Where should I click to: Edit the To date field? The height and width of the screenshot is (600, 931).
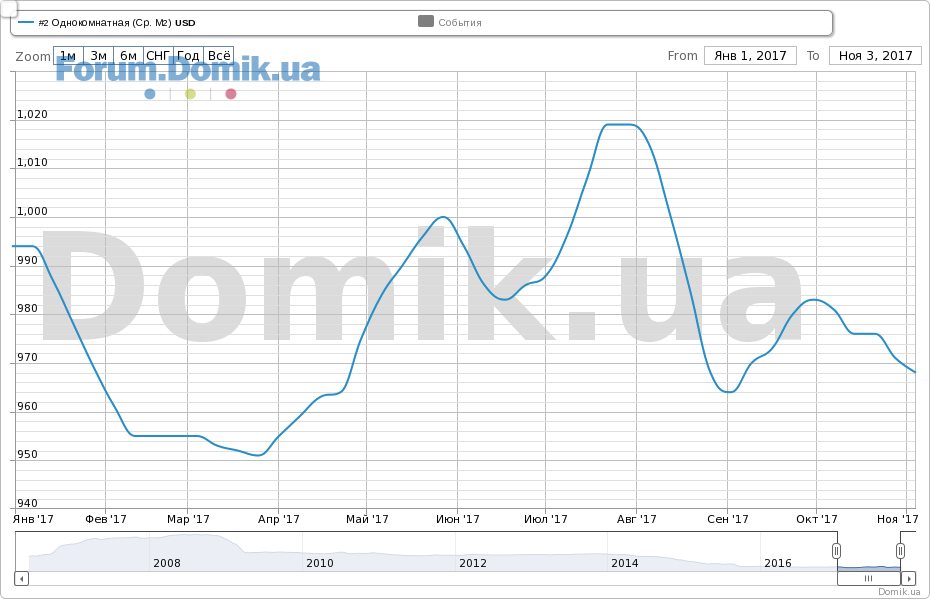coord(875,56)
